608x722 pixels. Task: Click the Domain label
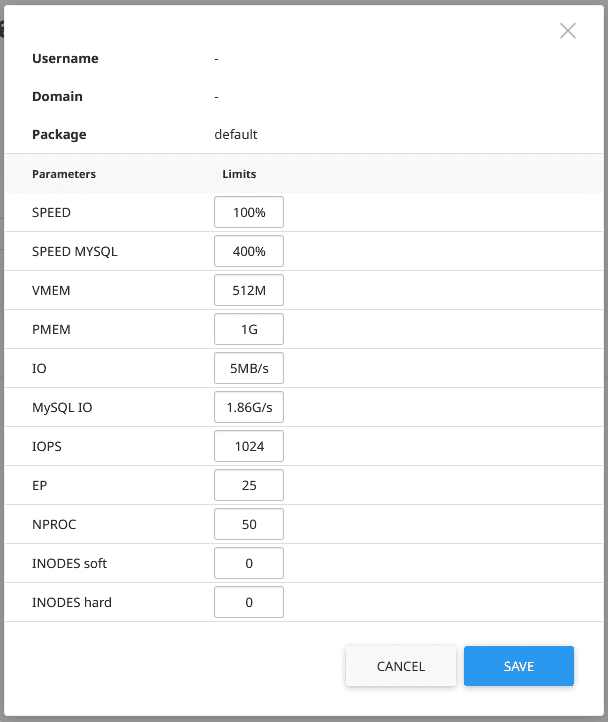pos(57,97)
